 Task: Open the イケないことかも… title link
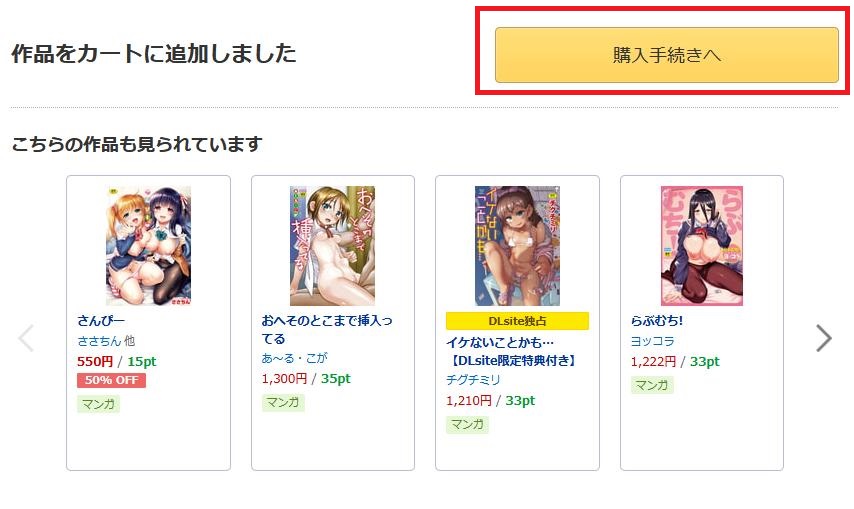[512, 351]
